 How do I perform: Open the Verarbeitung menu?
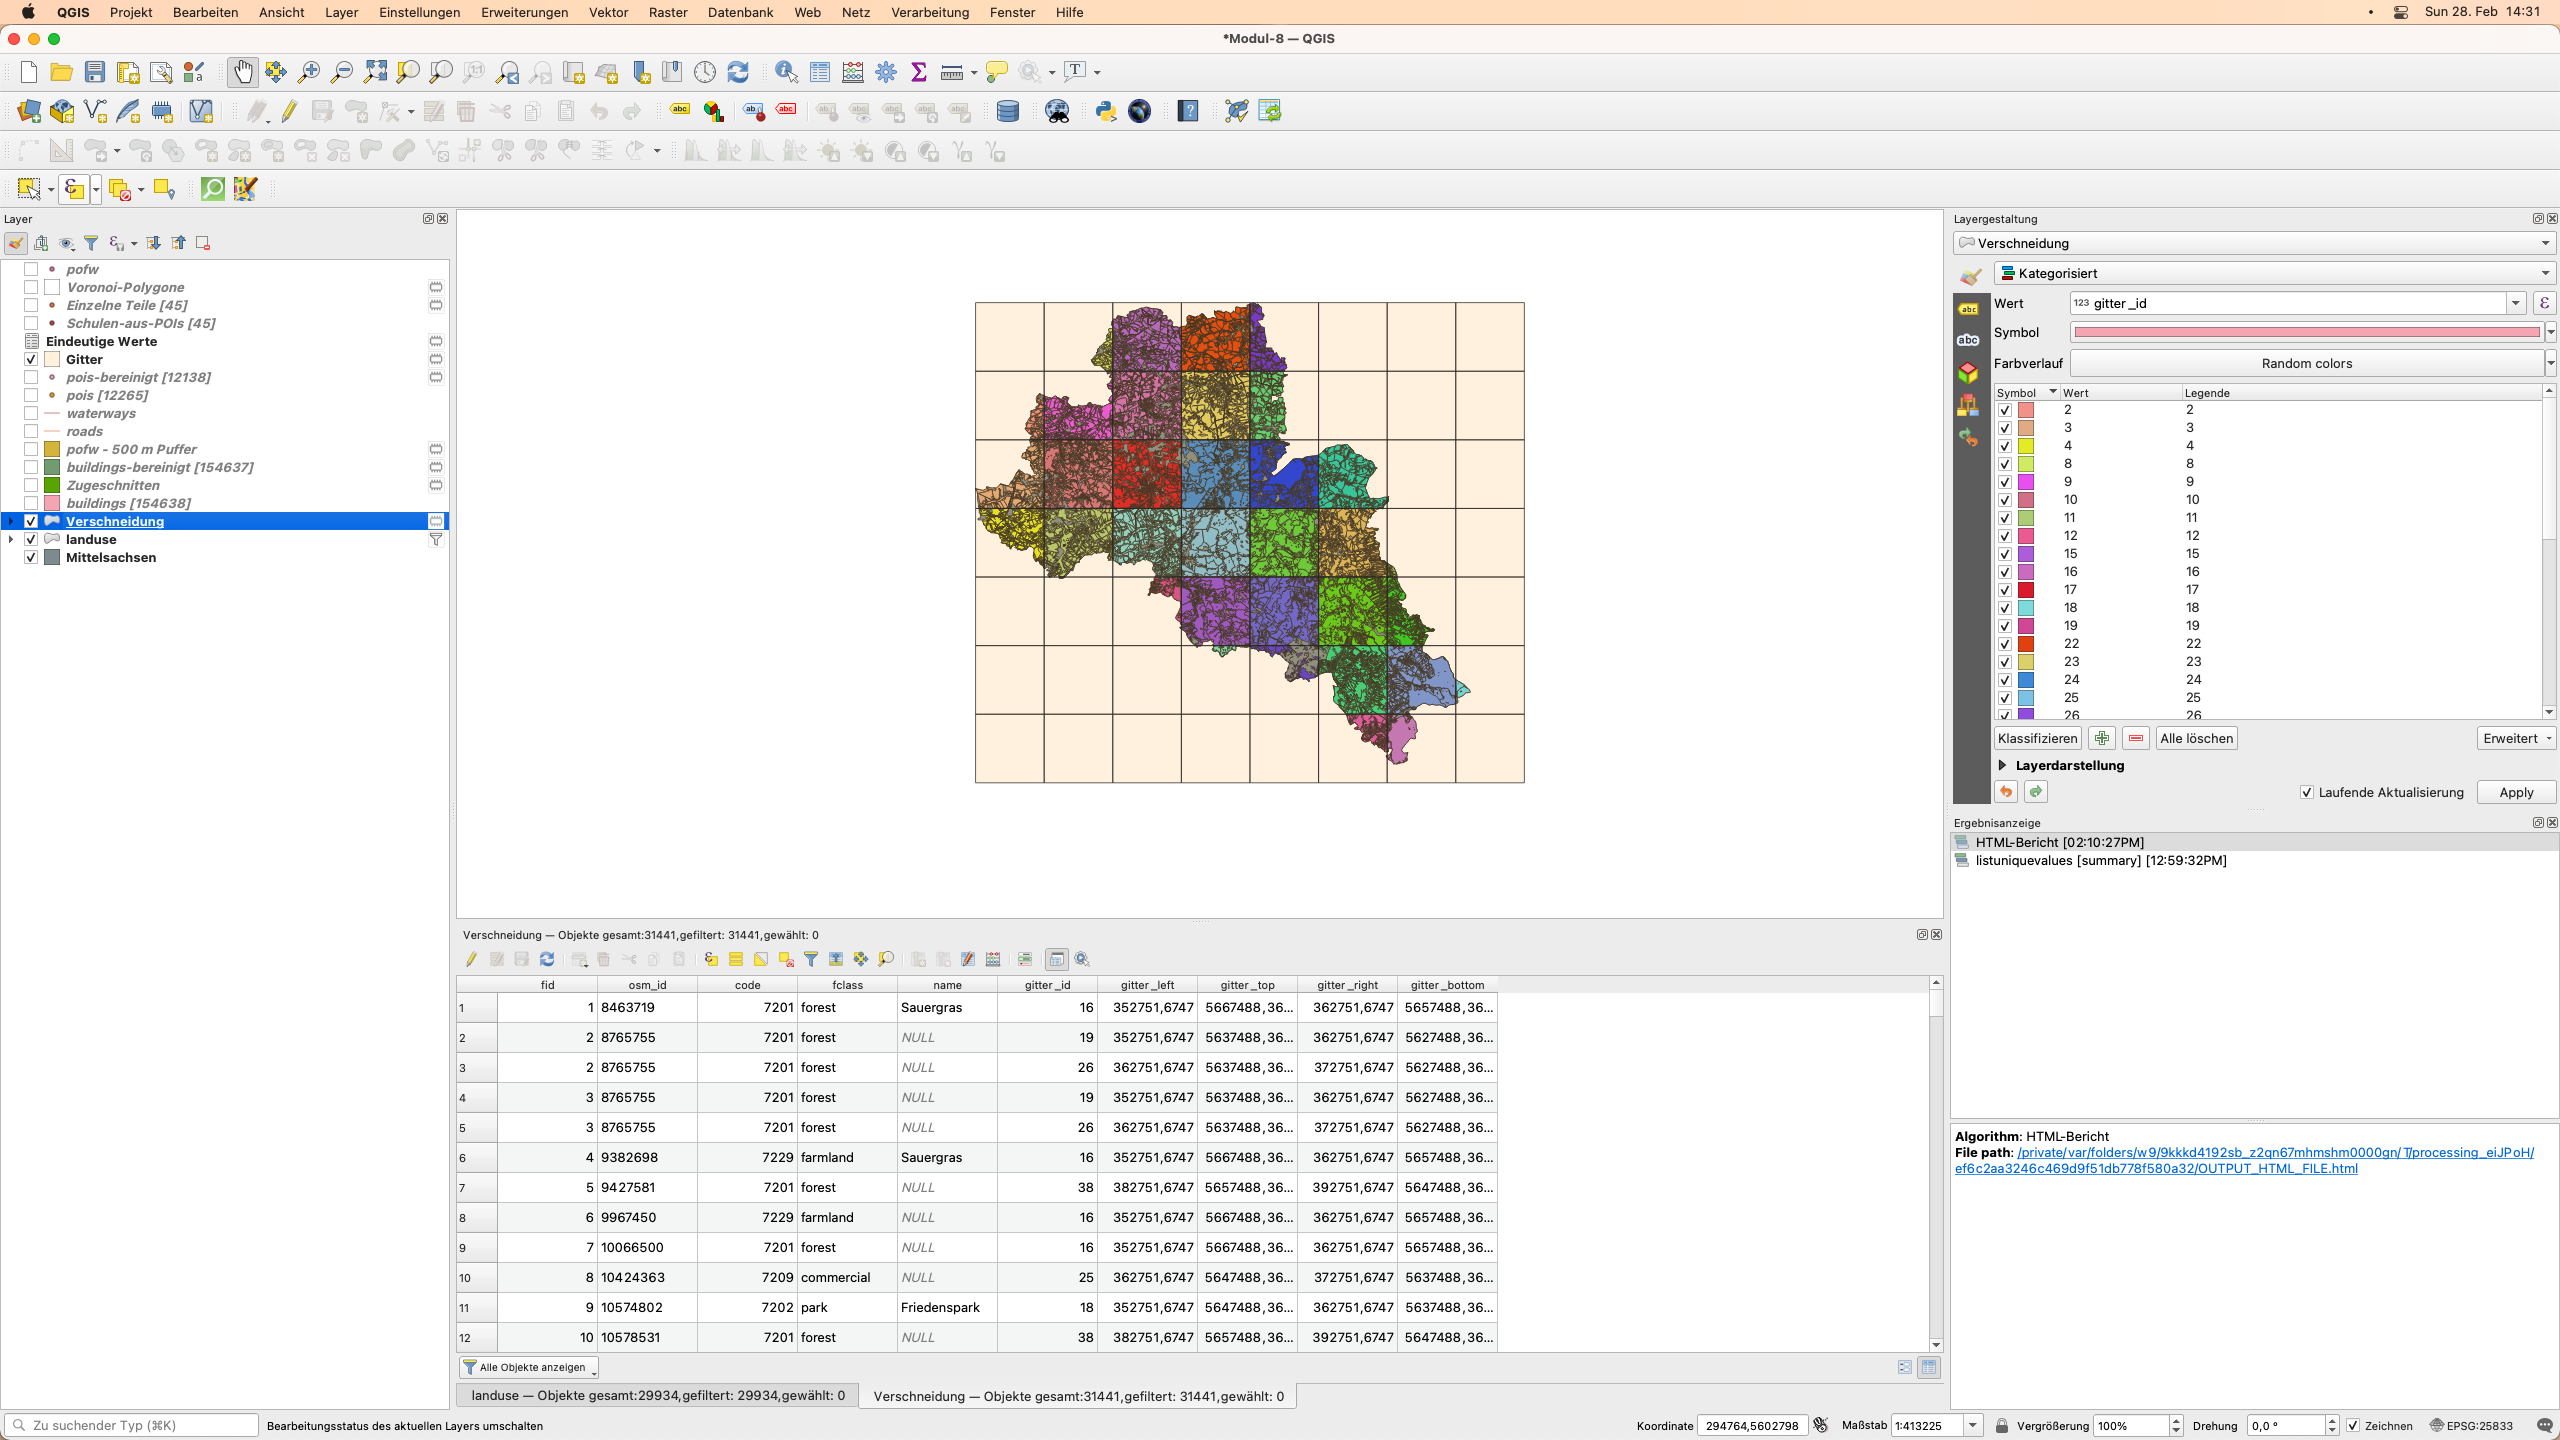coord(930,12)
